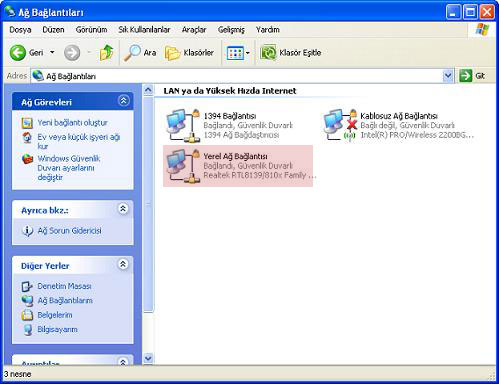Click the 1394 Ağ Bağdaştırıcısı text
Image resolution: width=499 pixels, height=384 pixels.
pos(241,135)
